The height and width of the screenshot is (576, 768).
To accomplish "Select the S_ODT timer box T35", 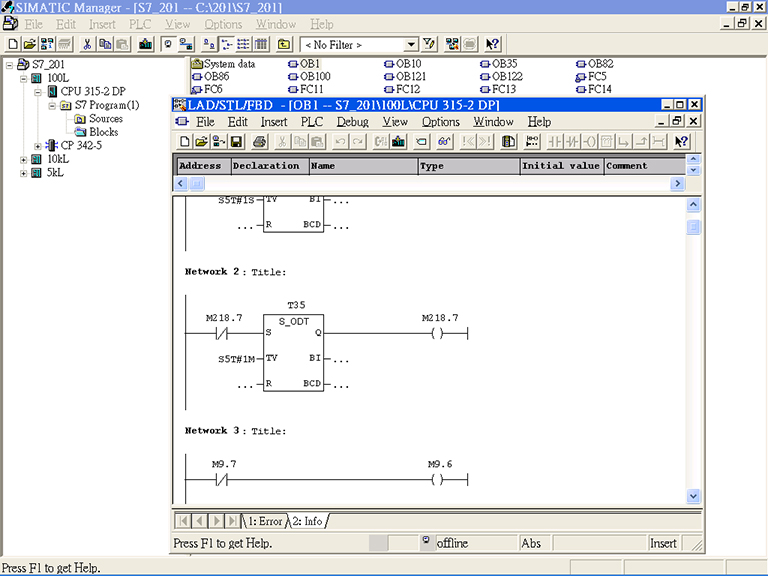I will point(293,353).
